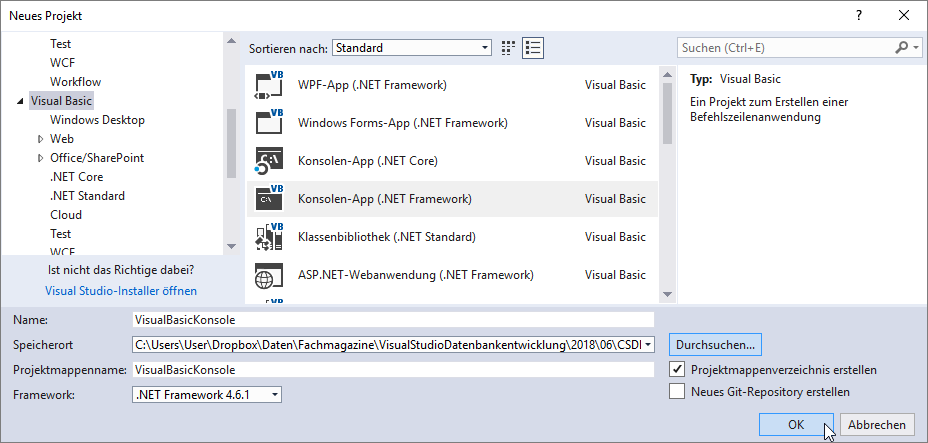Open the Speicherort path dropdown arrow
The height and width of the screenshot is (443, 928).
[x=648, y=344]
